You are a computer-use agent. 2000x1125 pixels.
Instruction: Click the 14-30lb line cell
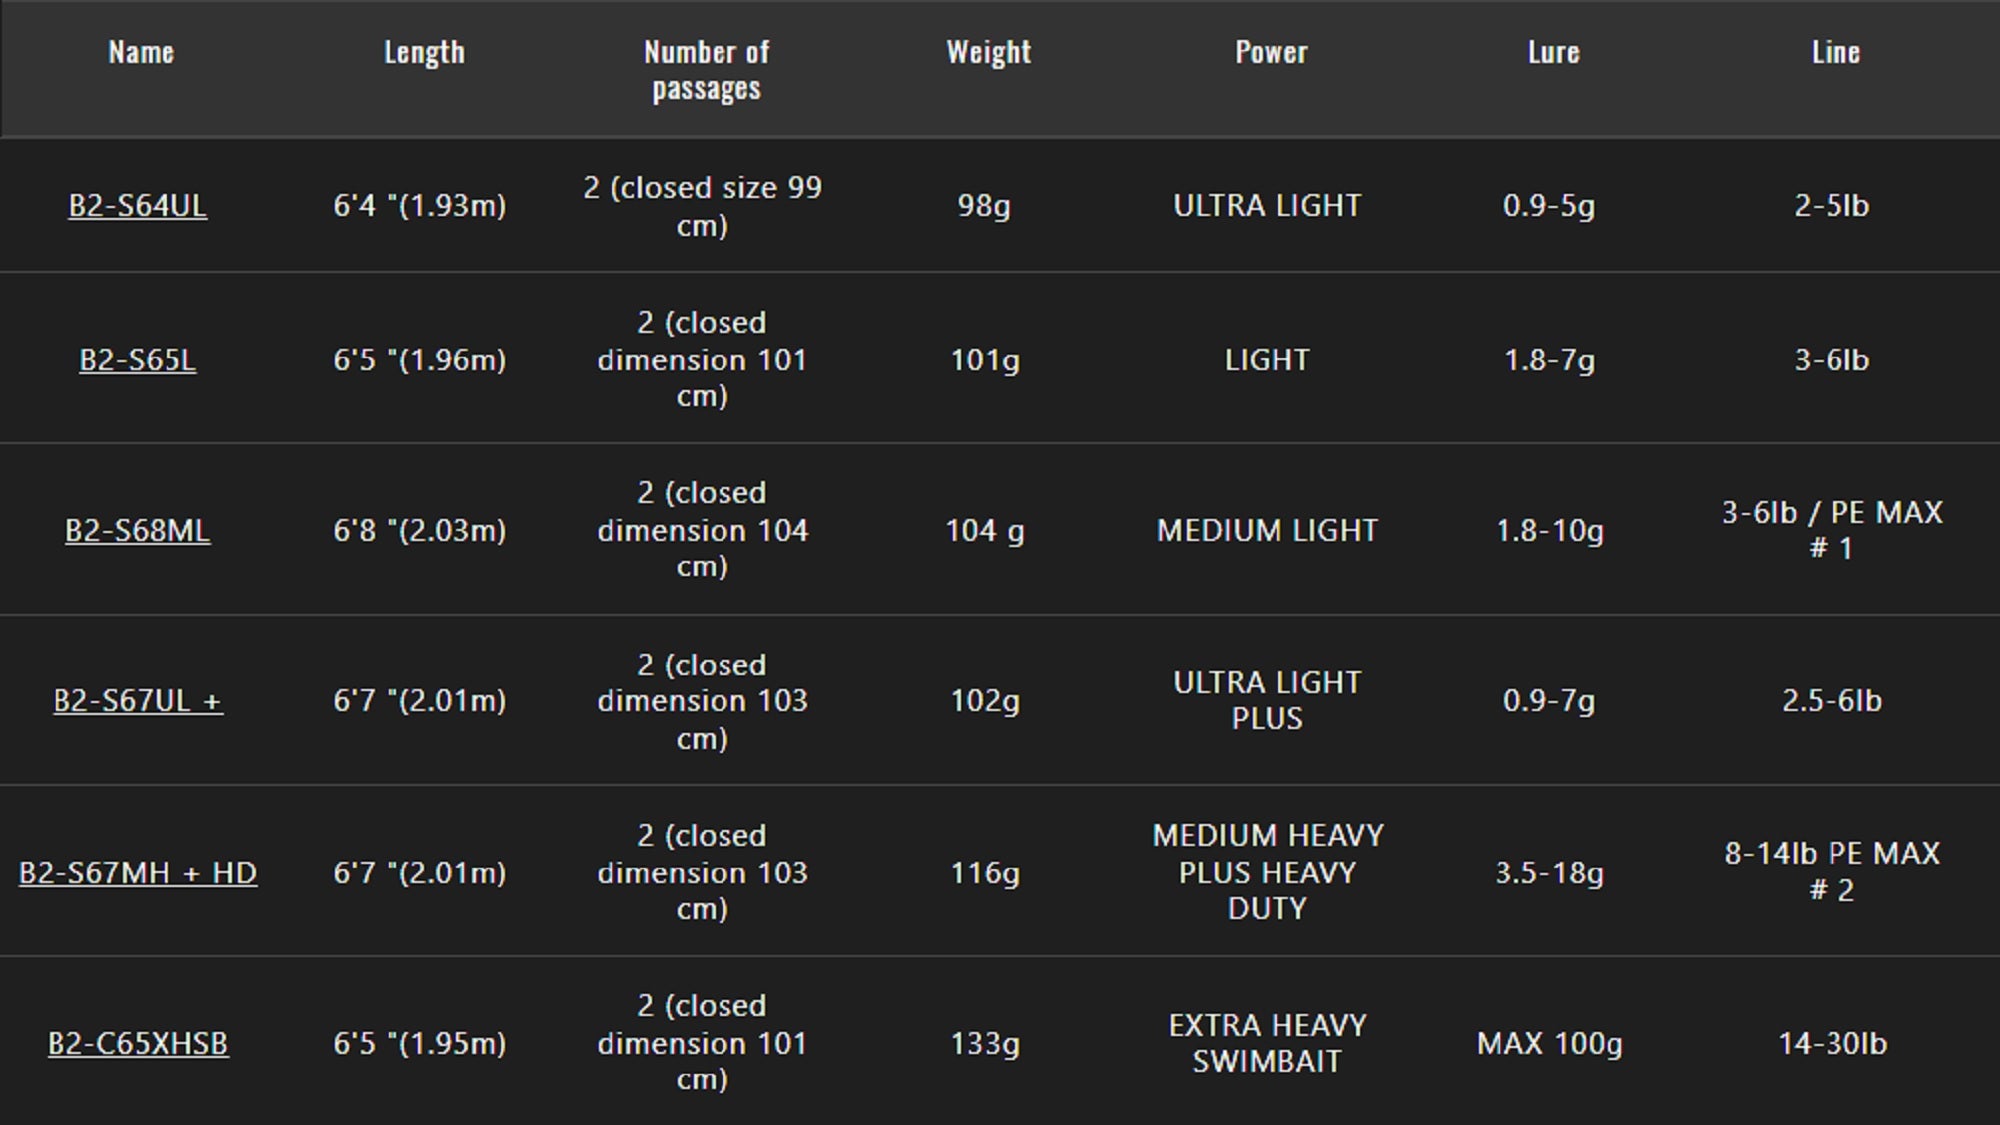point(1832,1044)
